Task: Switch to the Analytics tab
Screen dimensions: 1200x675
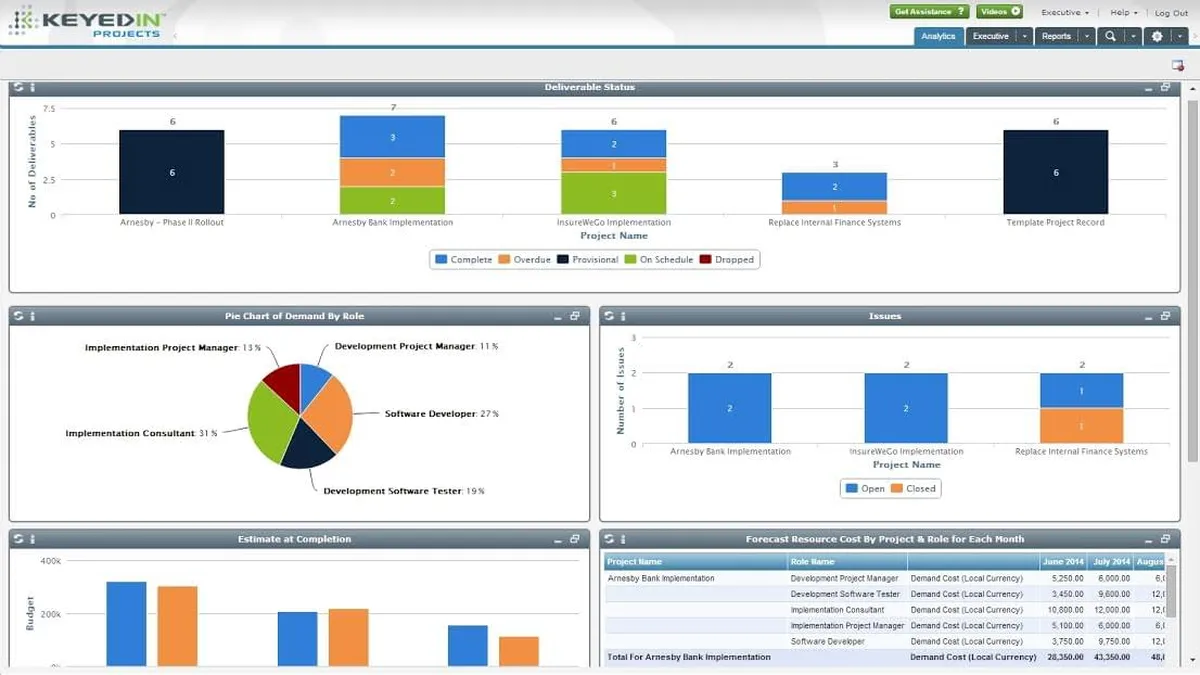Action: (938, 36)
